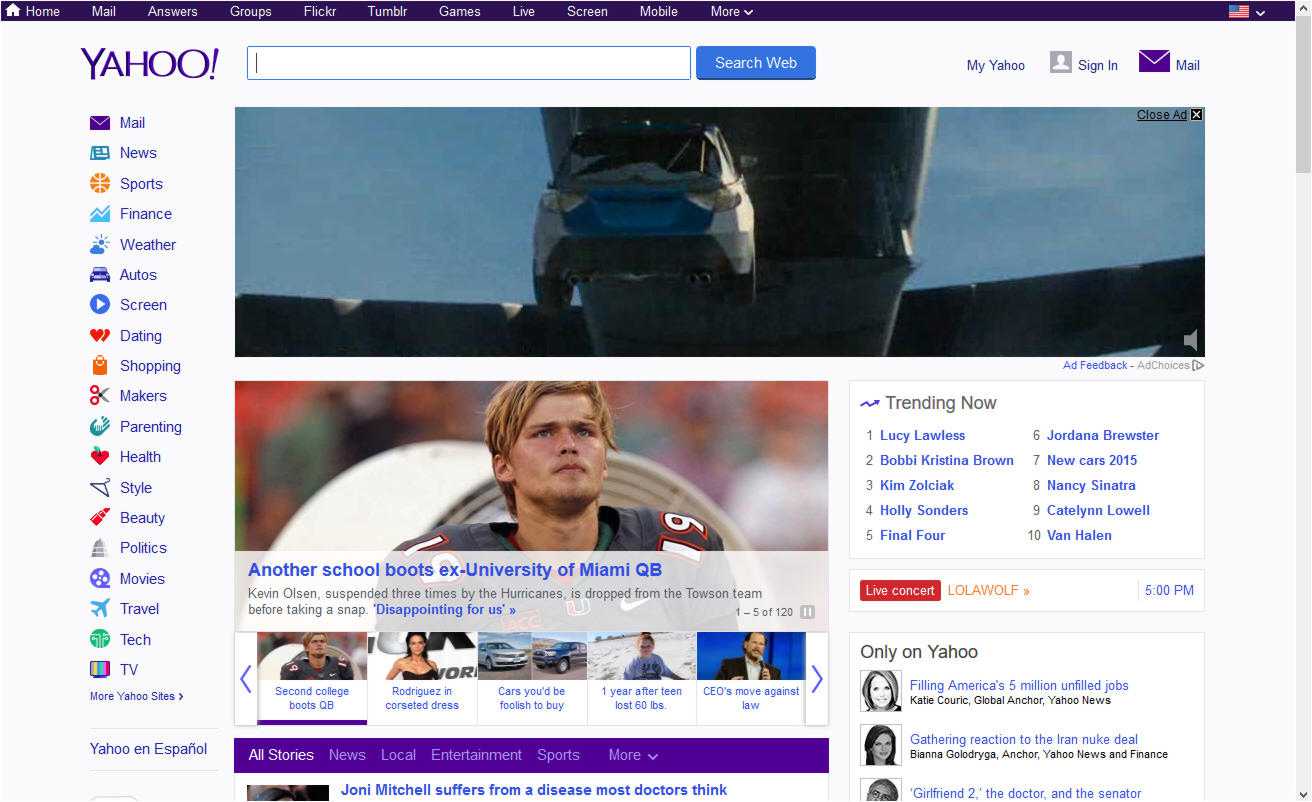Click the Travel airplane icon
This screenshot has height=802, width=1312.
coord(100,609)
